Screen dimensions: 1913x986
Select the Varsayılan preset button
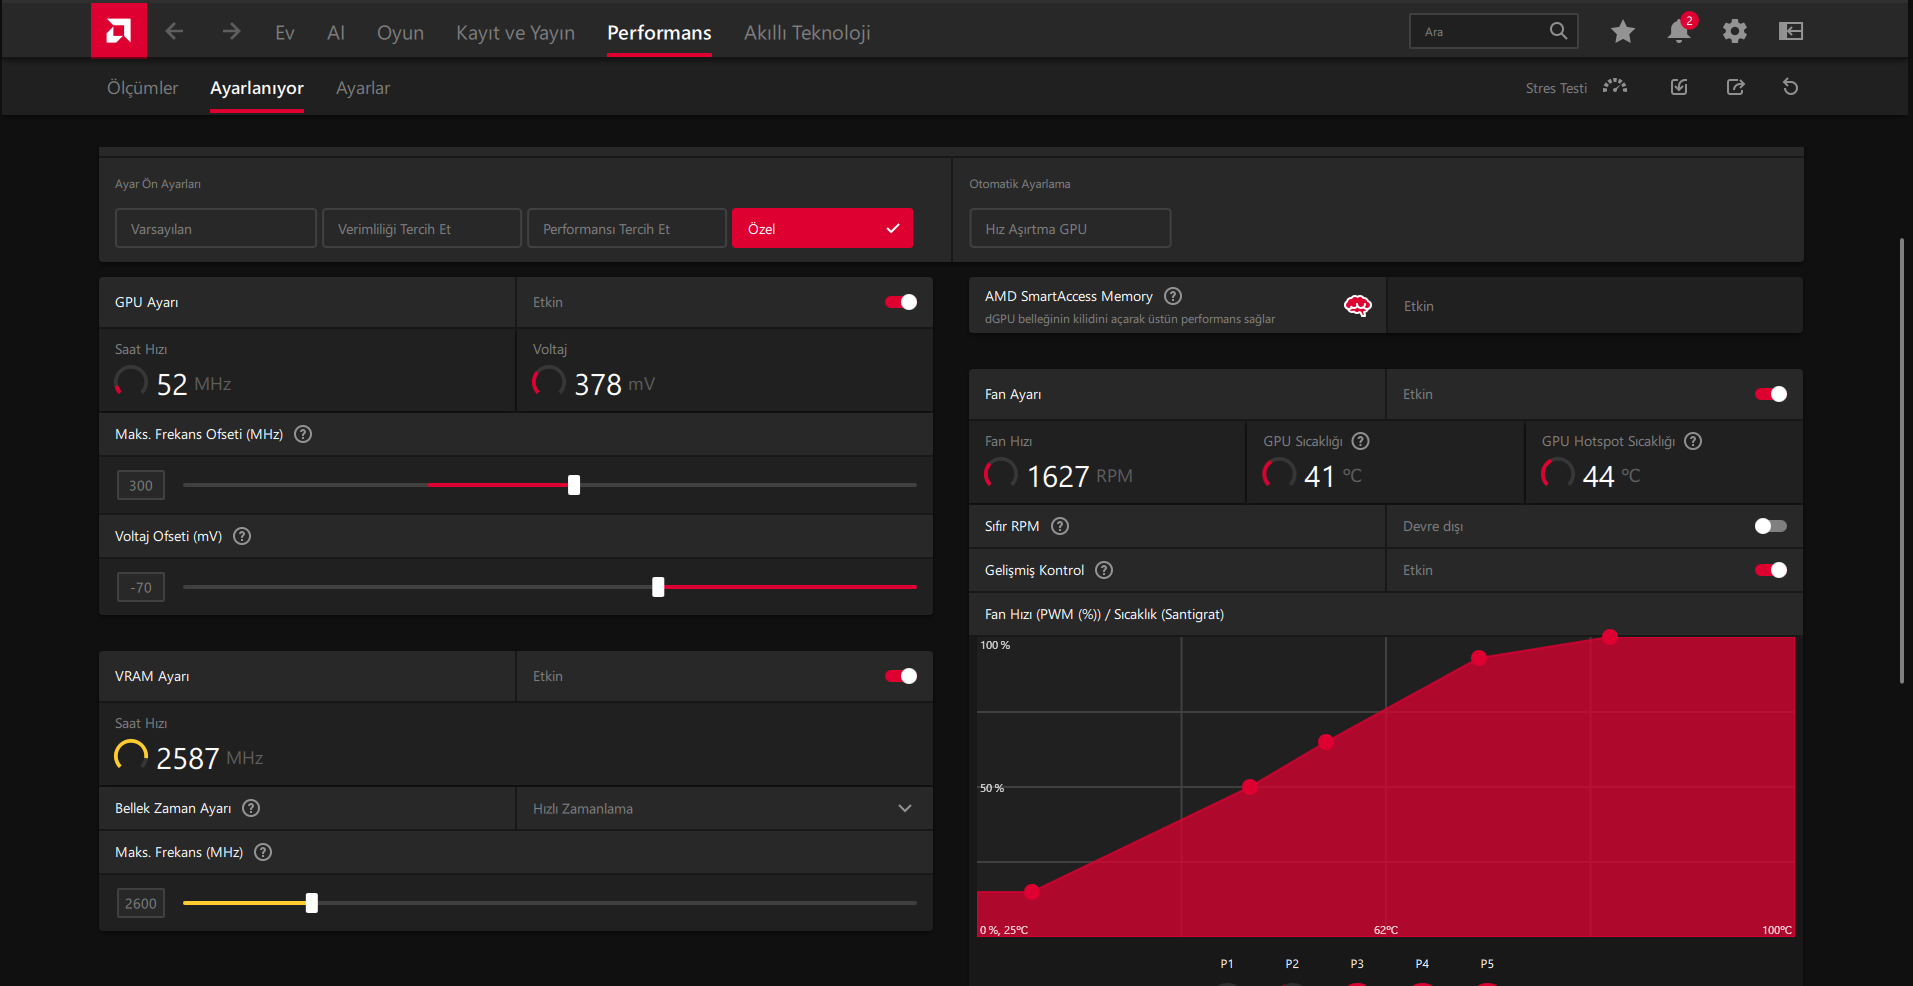(216, 228)
